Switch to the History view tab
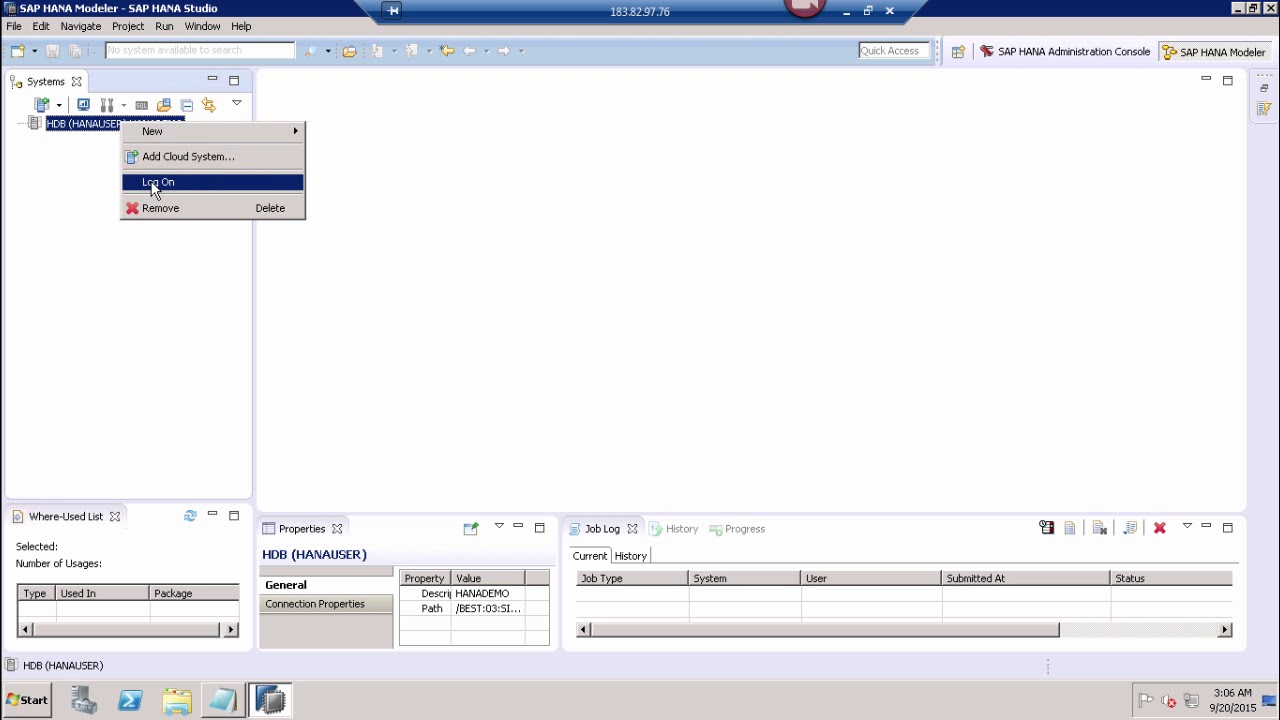 [x=673, y=528]
